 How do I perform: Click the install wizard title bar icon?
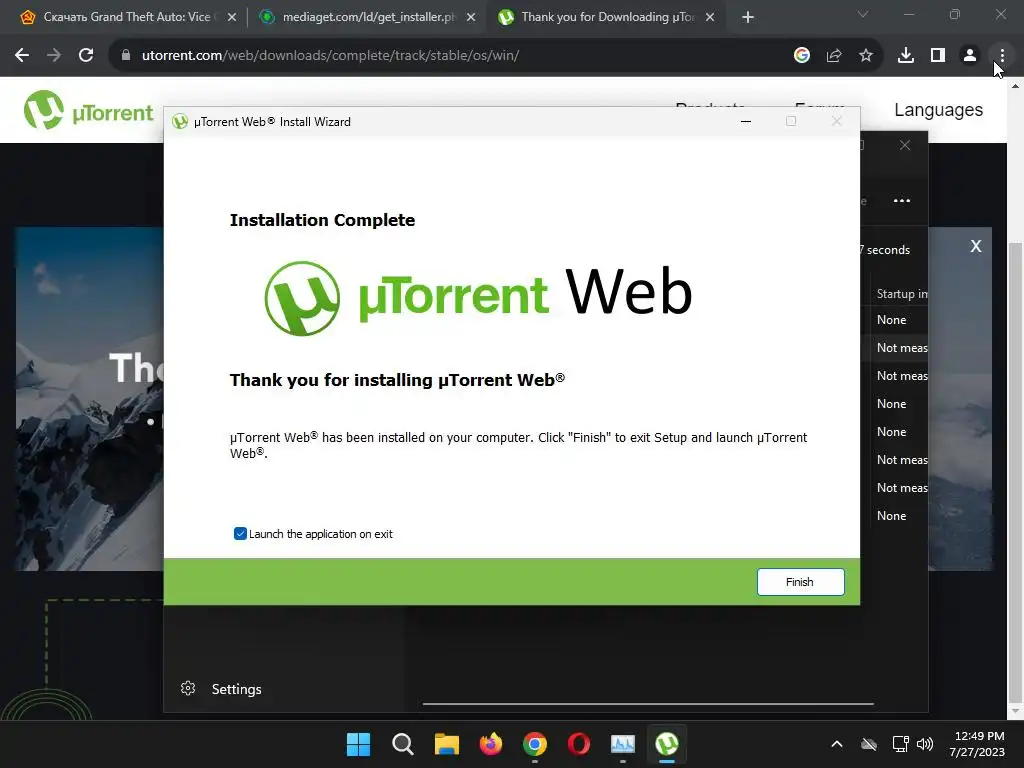click(180, 121)
